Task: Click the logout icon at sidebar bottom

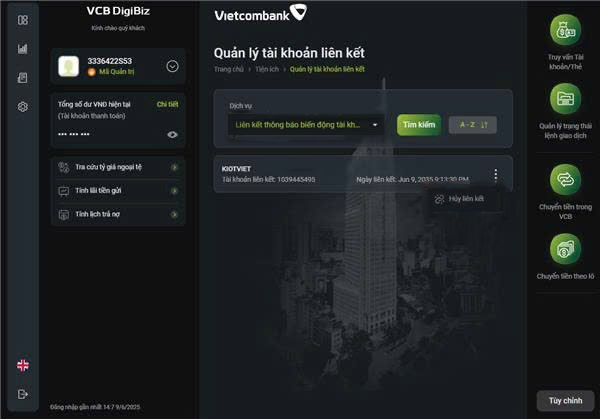Action: pyautogui.click(x=23, y=394)
